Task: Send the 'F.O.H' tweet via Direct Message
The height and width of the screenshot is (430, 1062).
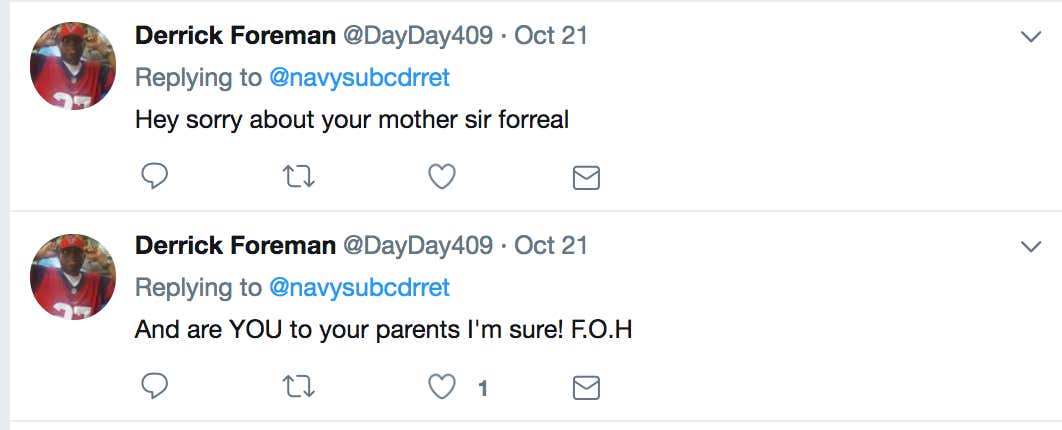Action: [x=586, y=388]
